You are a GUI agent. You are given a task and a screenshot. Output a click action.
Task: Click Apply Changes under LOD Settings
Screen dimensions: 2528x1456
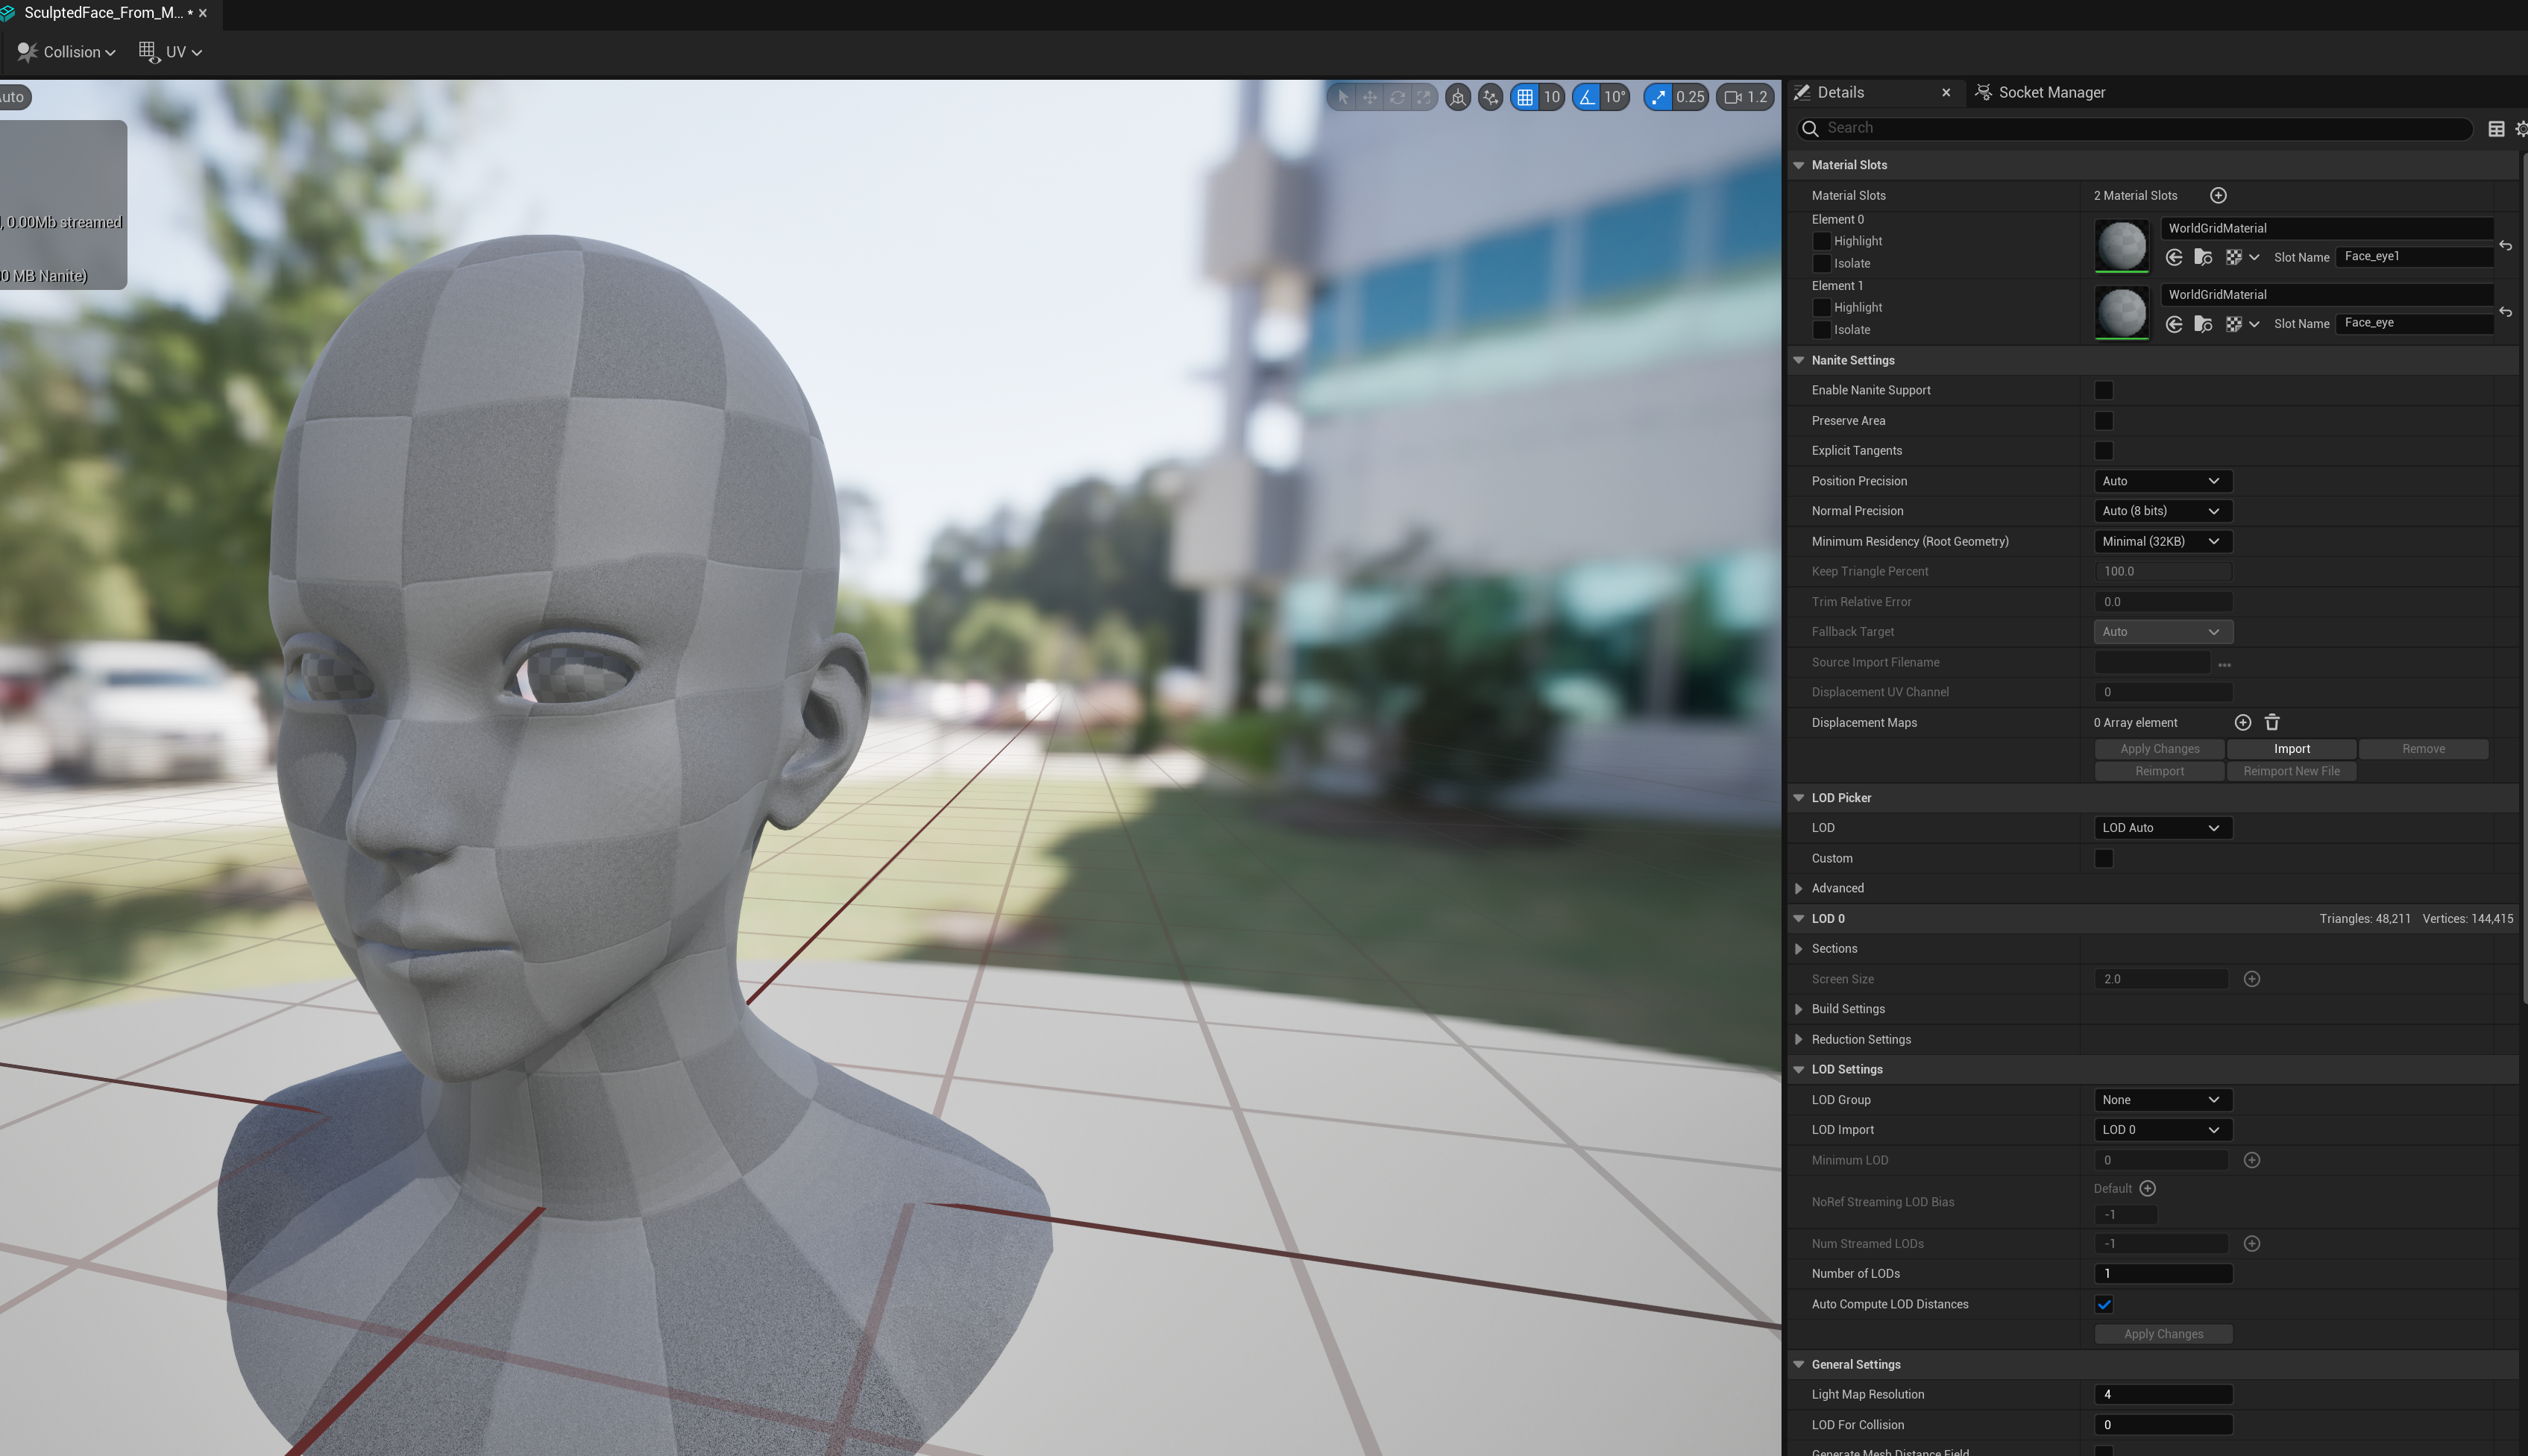click(x=2163, y=1333)
